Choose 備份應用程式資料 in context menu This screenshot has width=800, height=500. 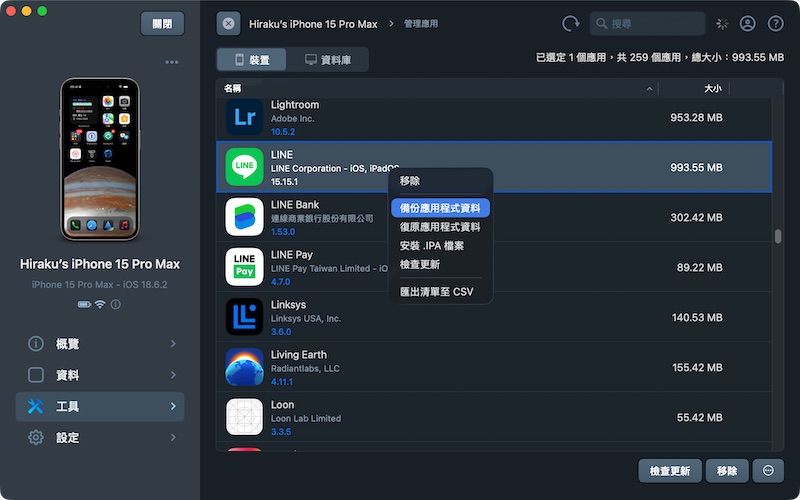point(440,208)
